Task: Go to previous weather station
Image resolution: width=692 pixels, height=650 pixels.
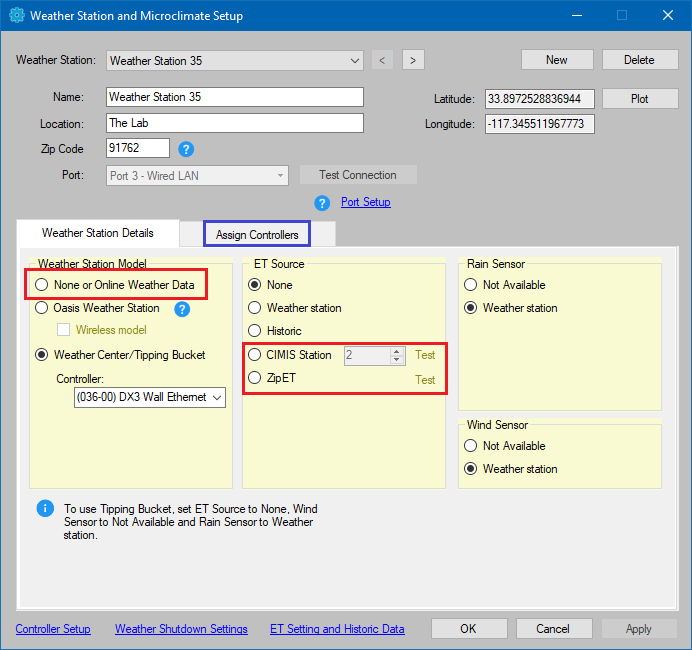Action: 382,60
